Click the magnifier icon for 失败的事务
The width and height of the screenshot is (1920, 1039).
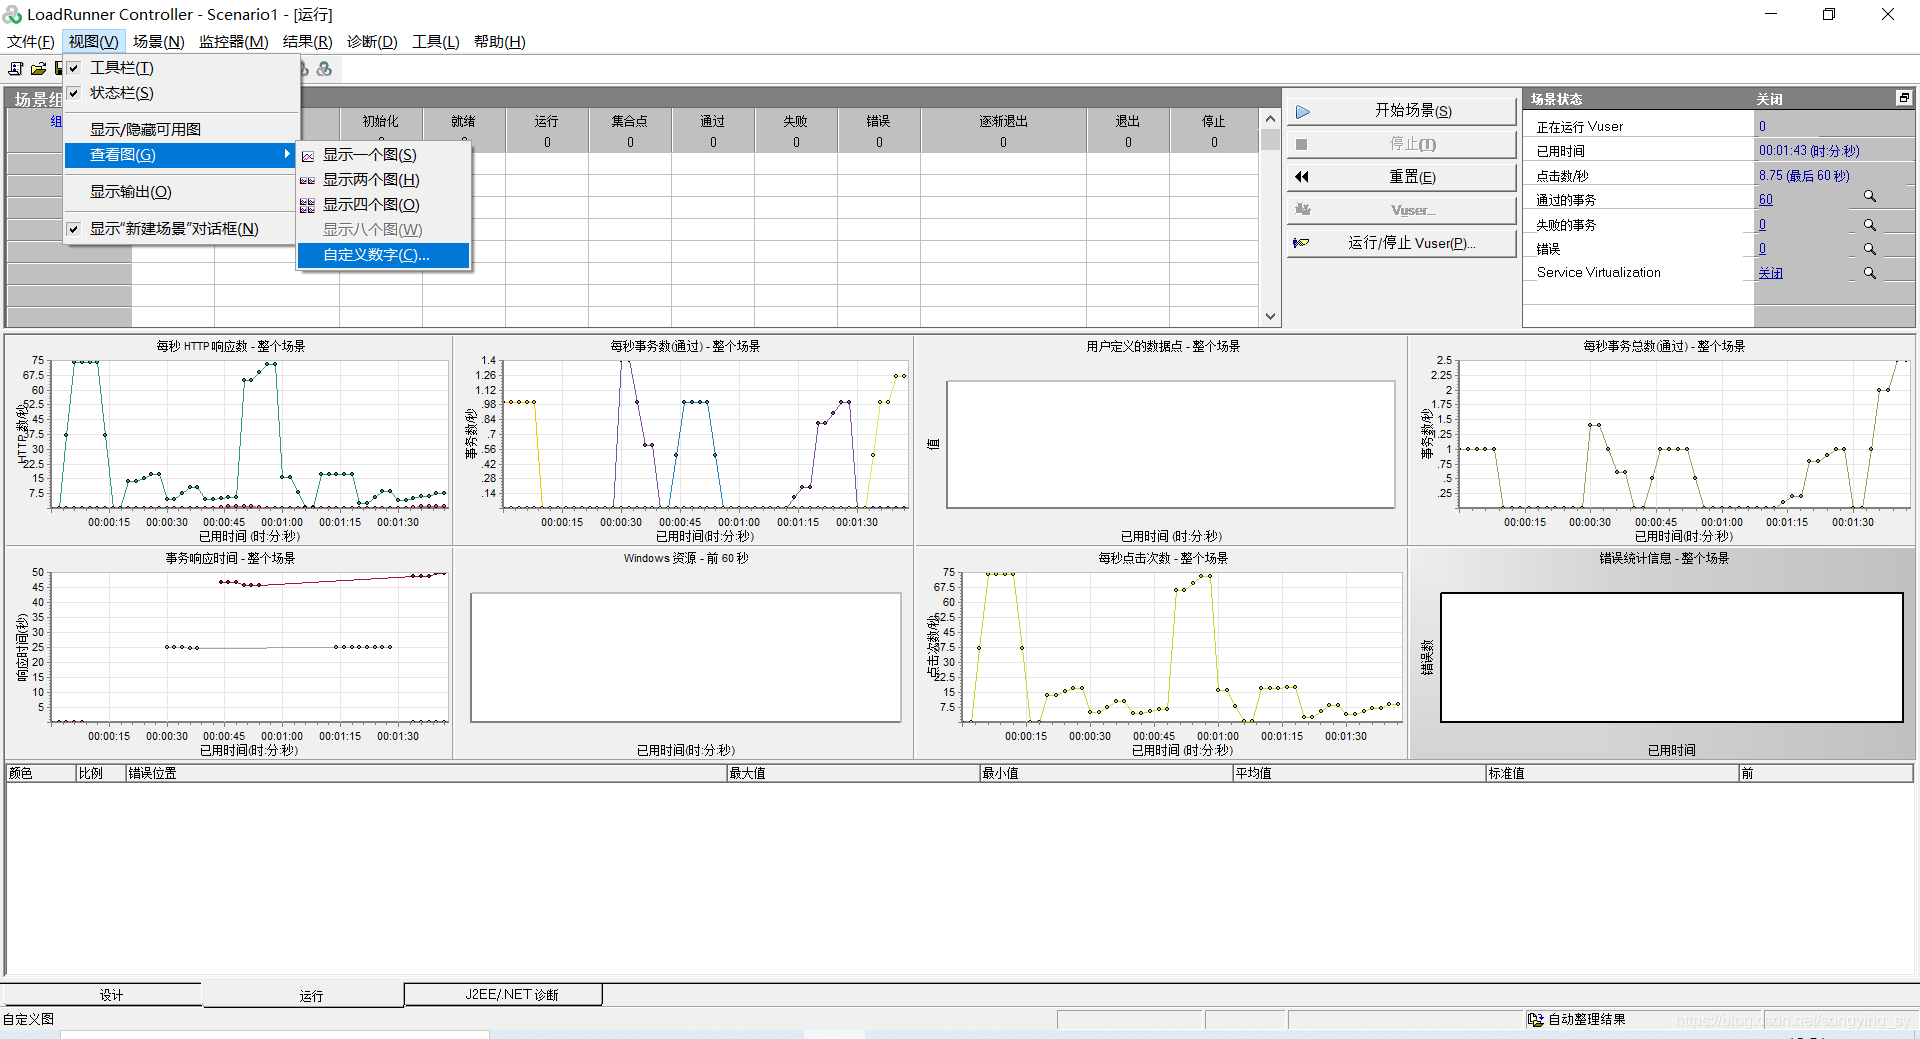point(1870,225)
